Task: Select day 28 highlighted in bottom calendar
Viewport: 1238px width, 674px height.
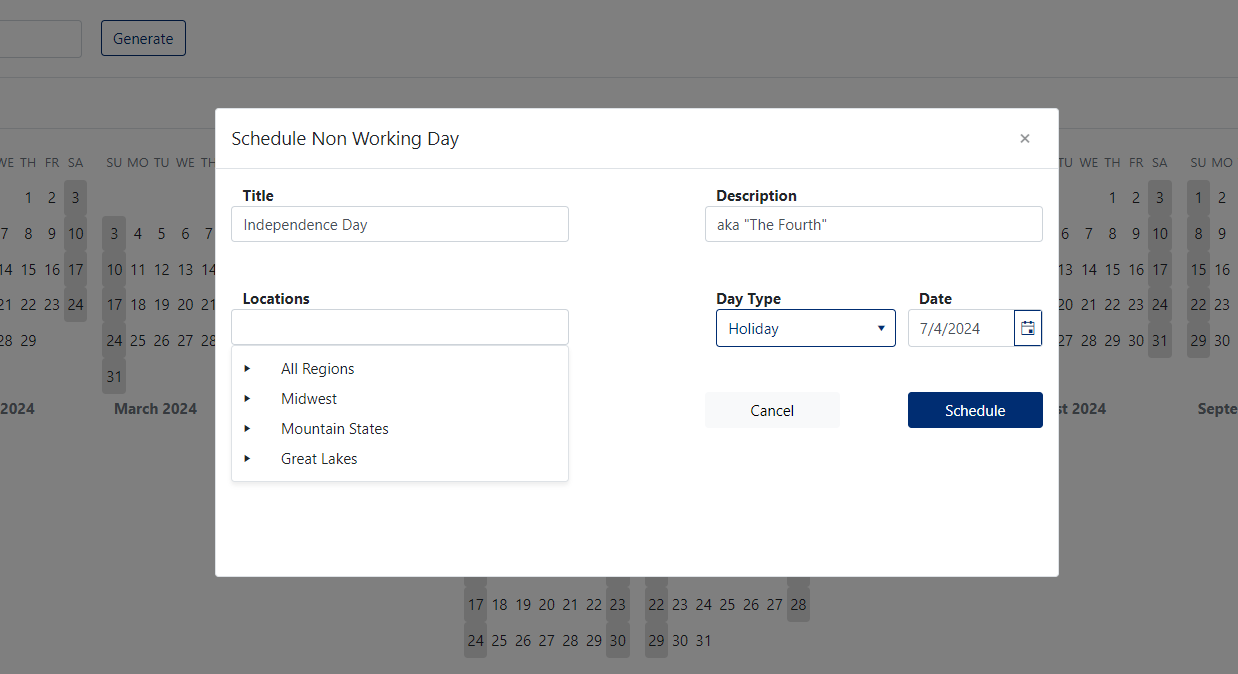Action: click(798, 604)
